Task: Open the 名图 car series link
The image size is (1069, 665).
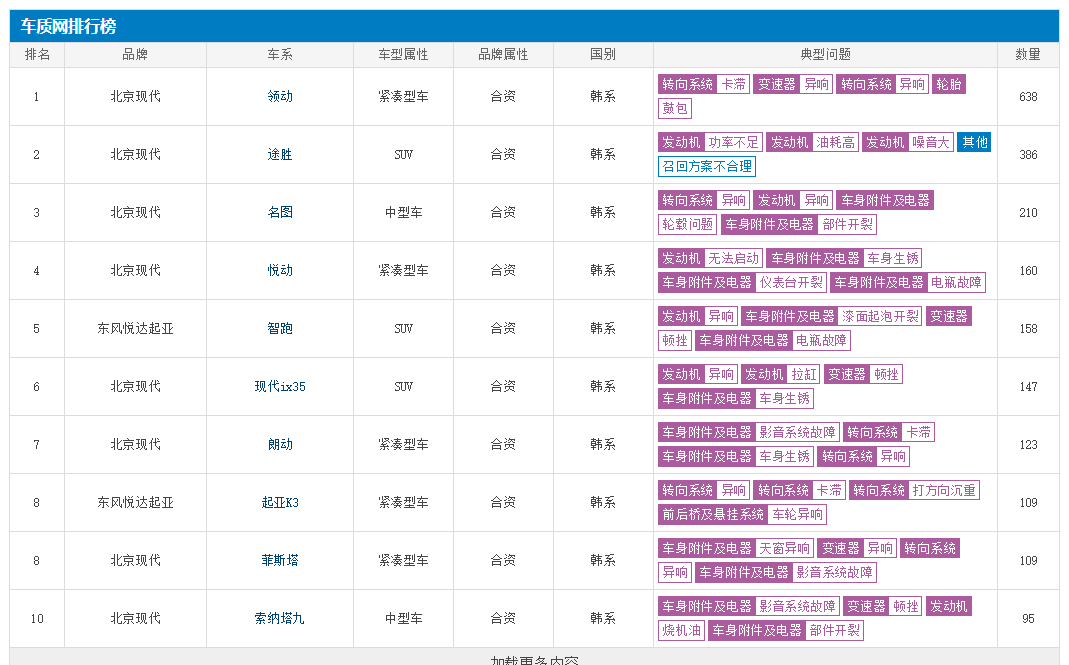Action: coord(280,213)
